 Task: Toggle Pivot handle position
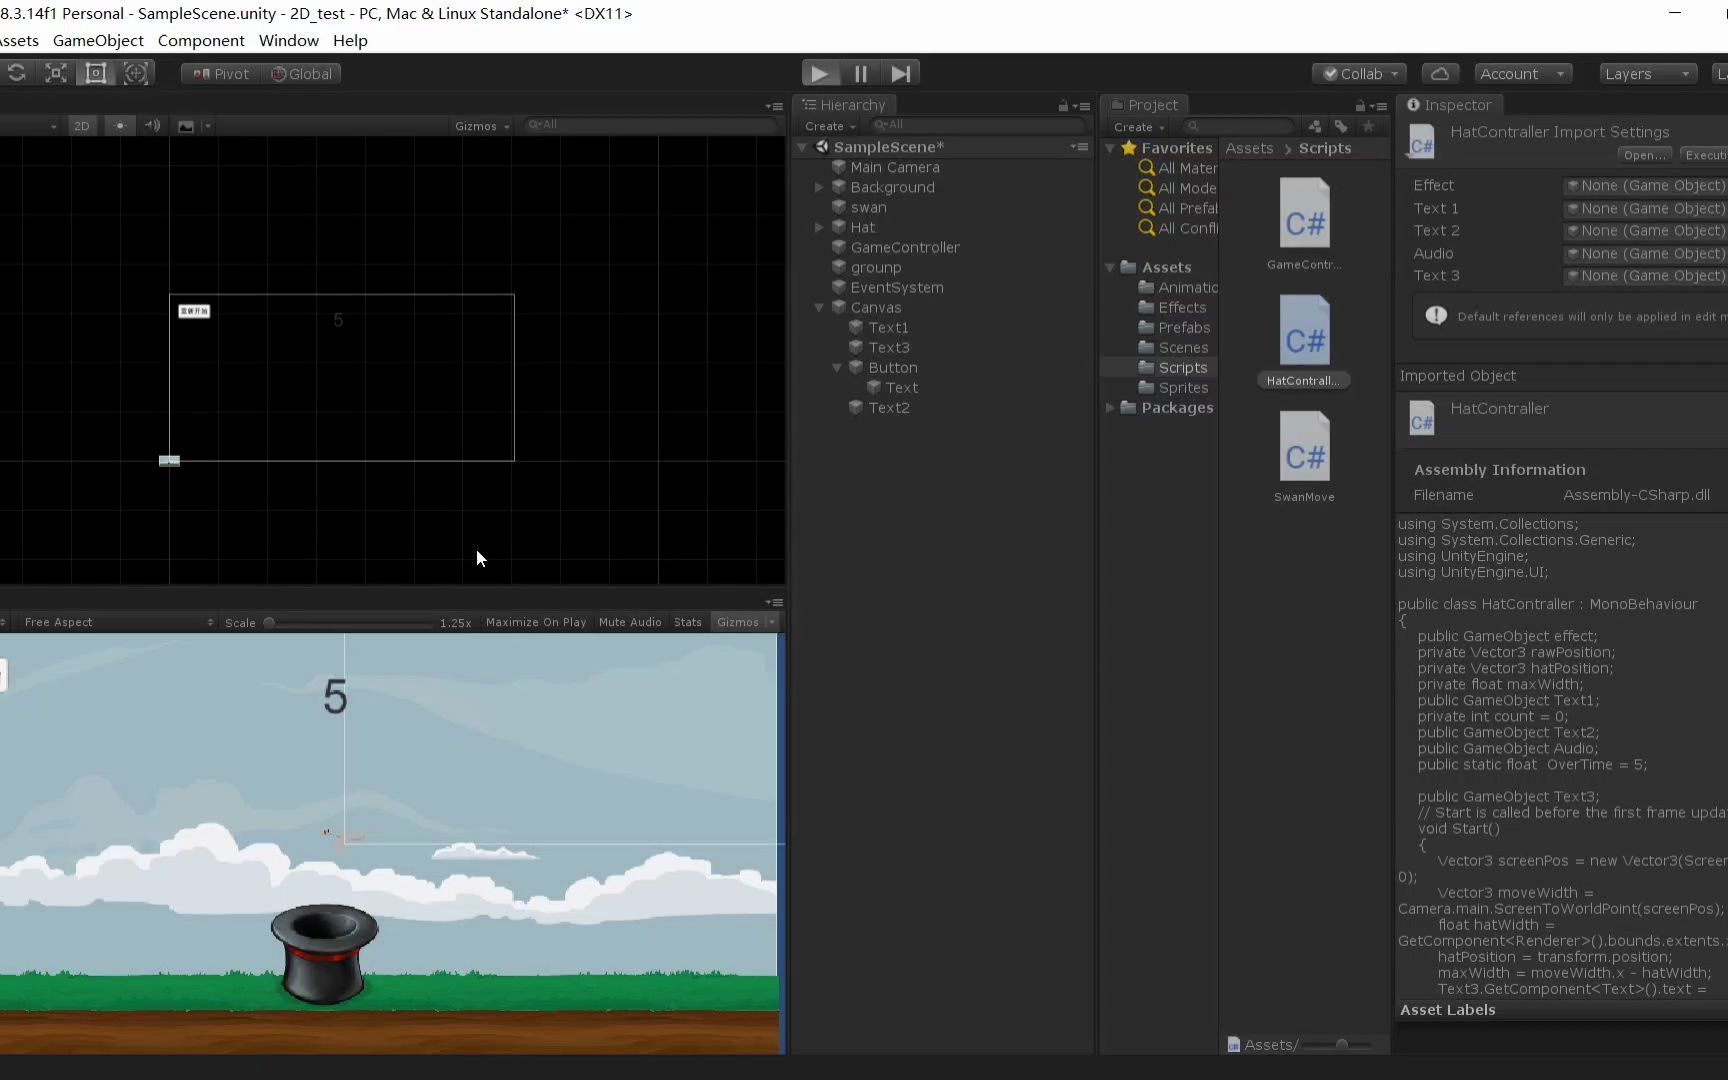[x=219, y=72]
